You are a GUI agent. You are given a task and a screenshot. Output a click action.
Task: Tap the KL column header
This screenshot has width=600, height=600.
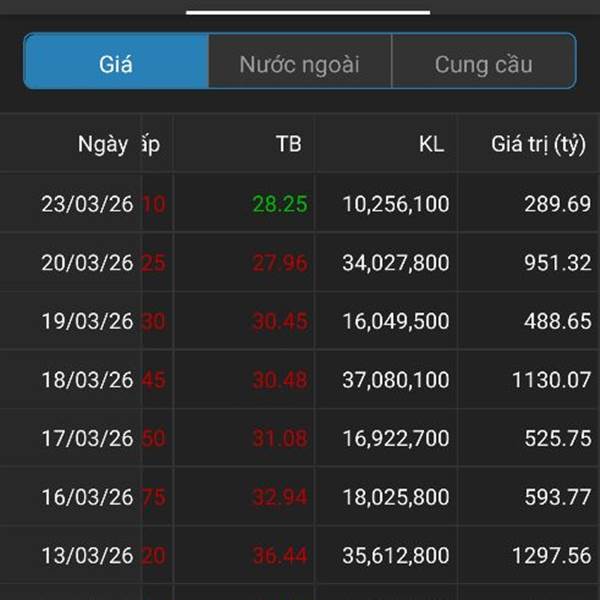(x=431, y=144)
